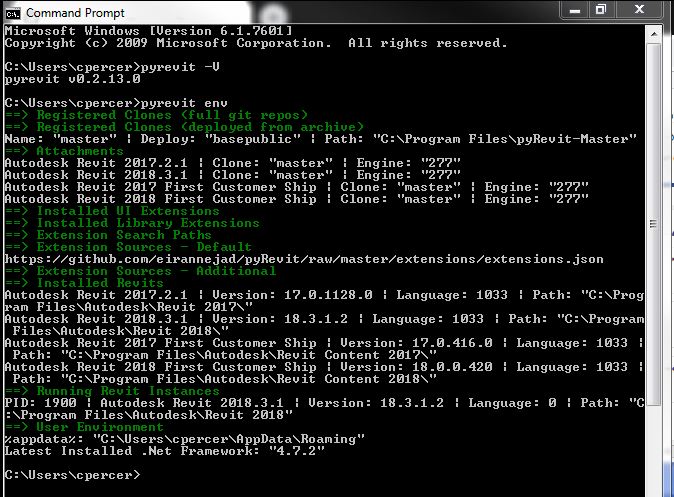The width and height of the screenshot is (674, 497).
Task: Click the 'Revit Content 2017' path line
Action: coord(224,356)
